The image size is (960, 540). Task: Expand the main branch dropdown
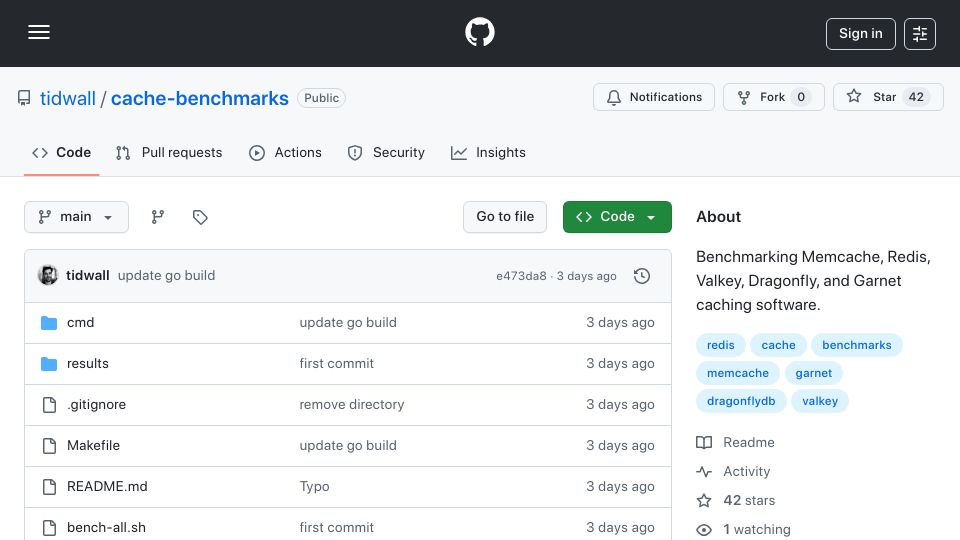pyautogui.click(x=77, y=217)
